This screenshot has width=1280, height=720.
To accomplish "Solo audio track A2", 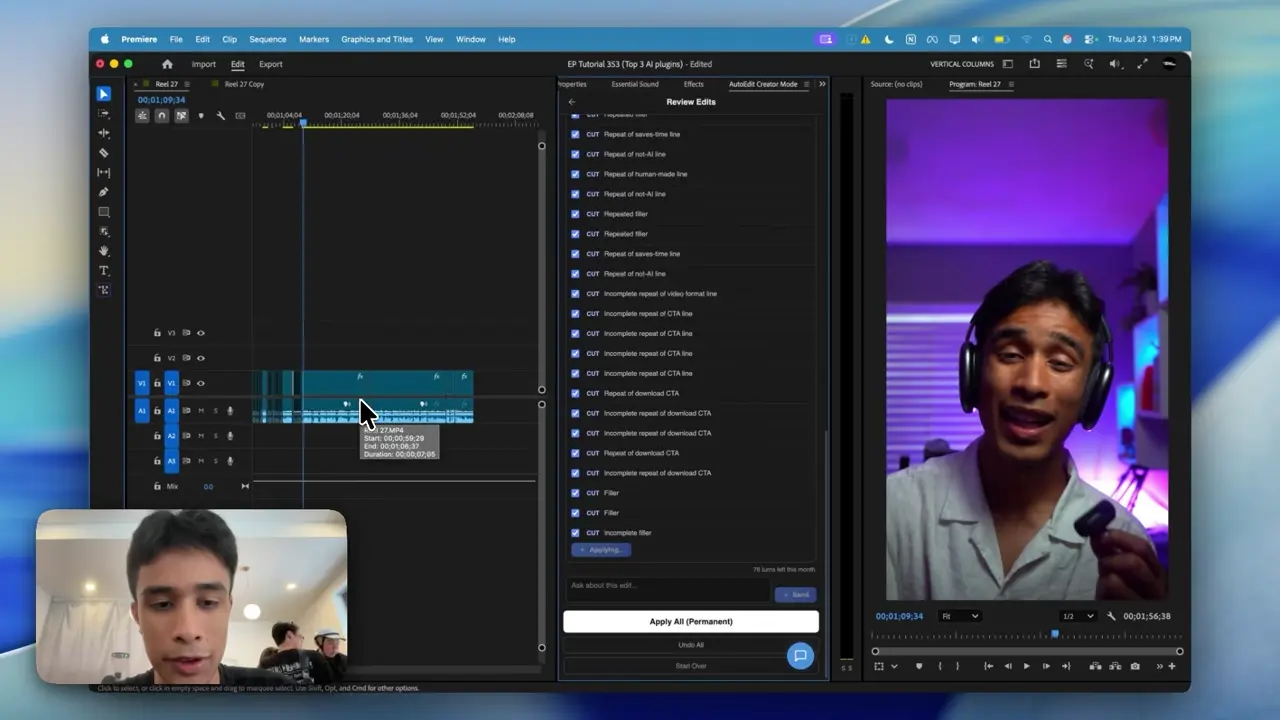I will point(215,436).
